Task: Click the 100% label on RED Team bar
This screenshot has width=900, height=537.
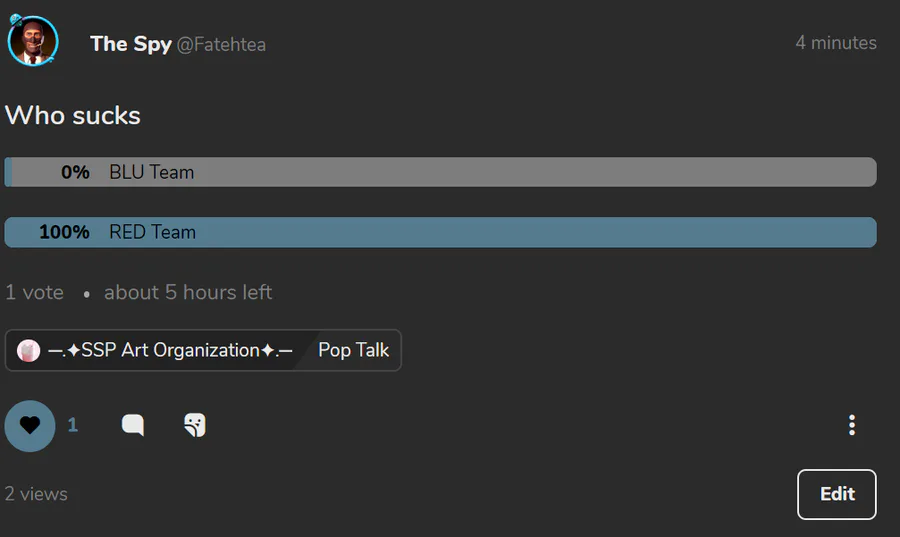Action: (64, 232)
